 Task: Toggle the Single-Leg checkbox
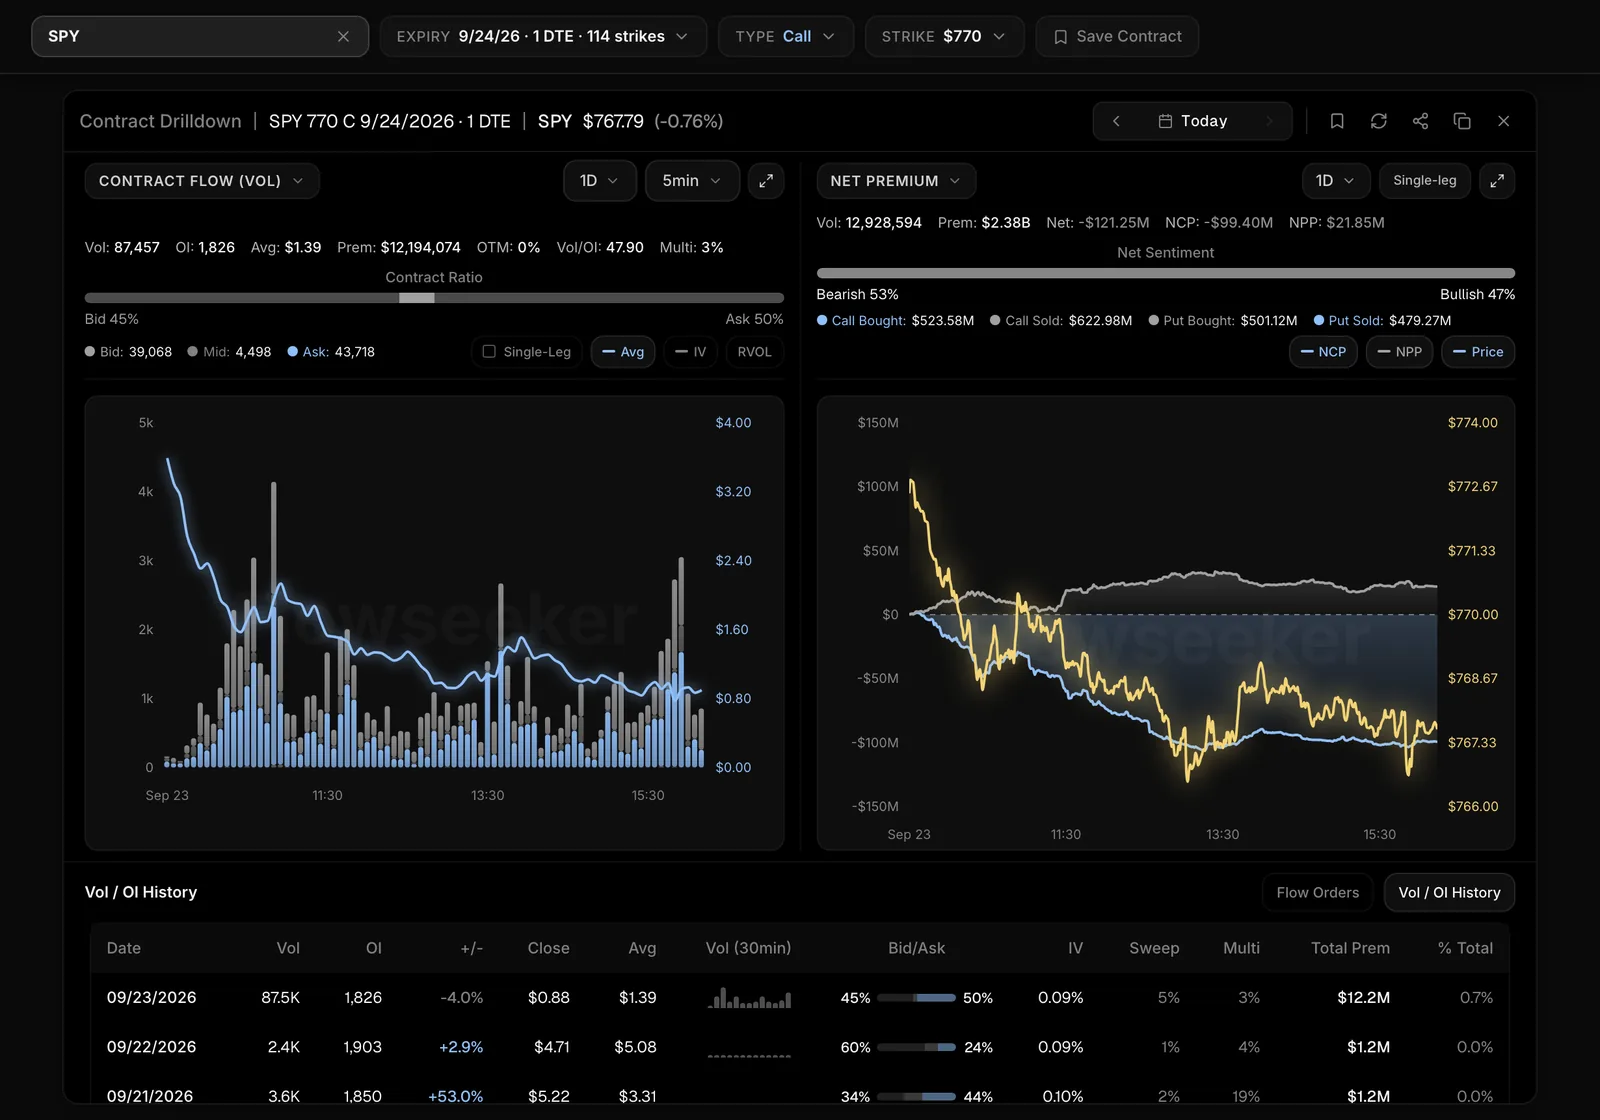click(489, 352)
